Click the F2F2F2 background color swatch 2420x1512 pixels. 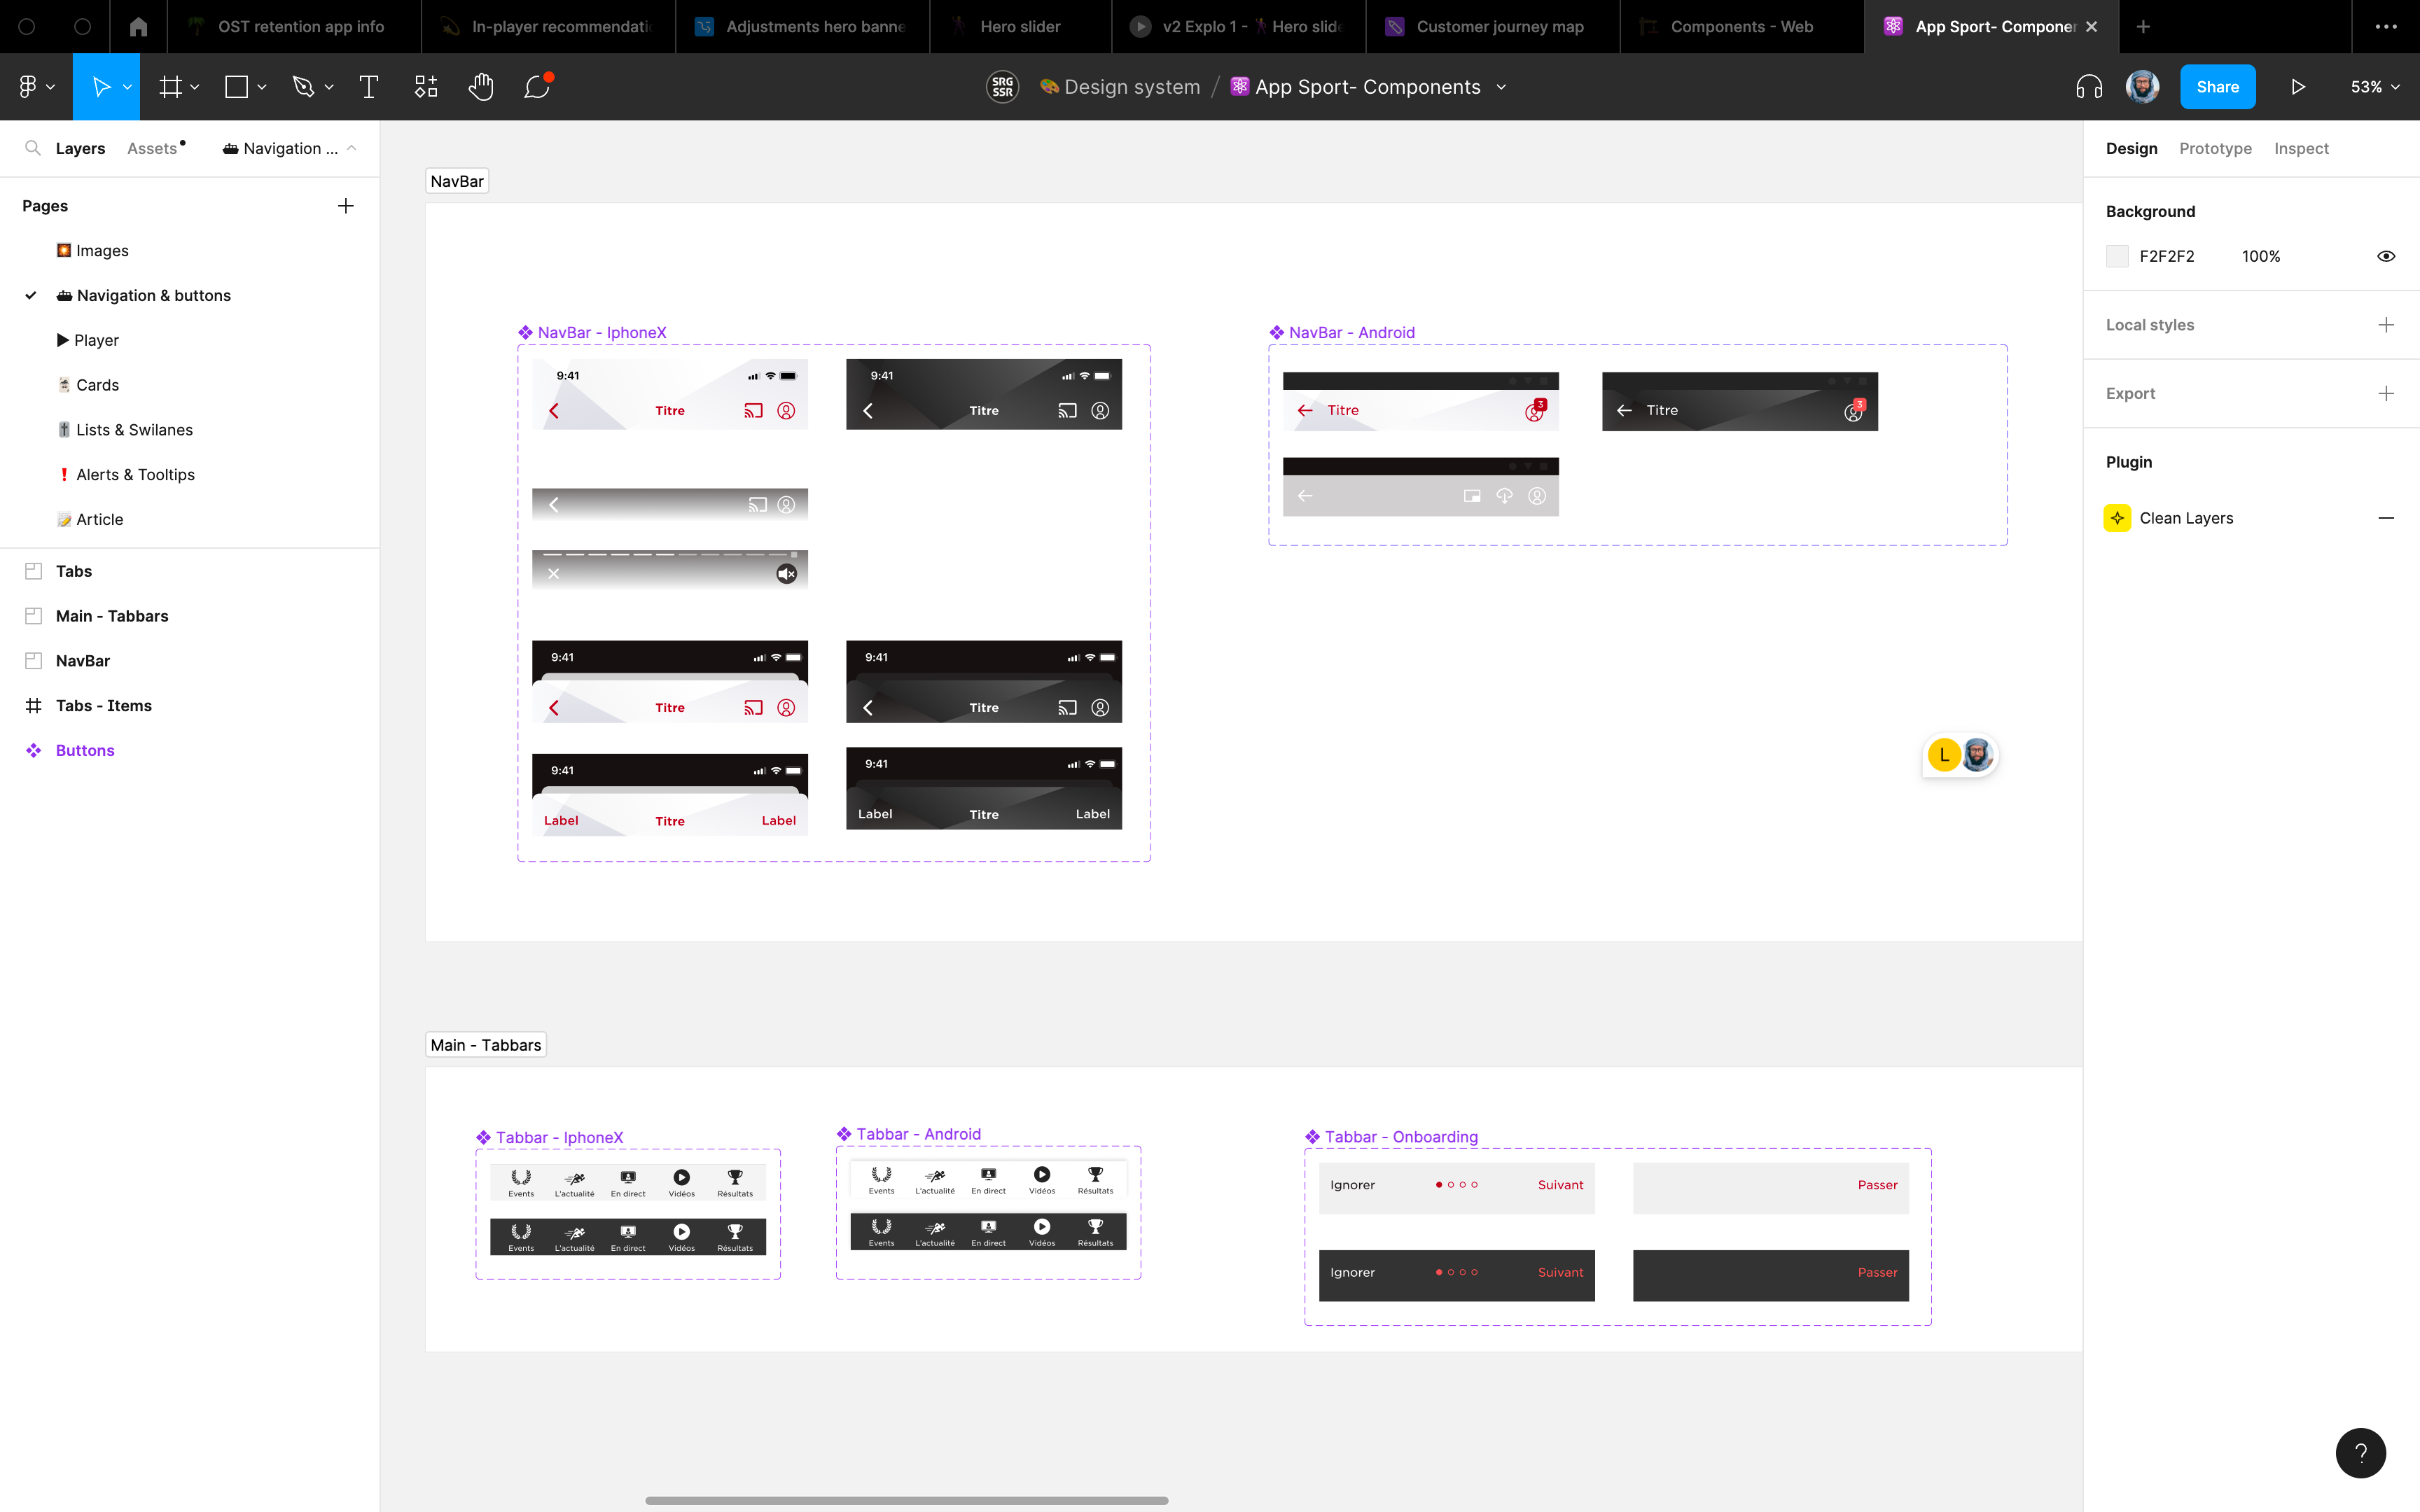click(x=2117, y=256)
